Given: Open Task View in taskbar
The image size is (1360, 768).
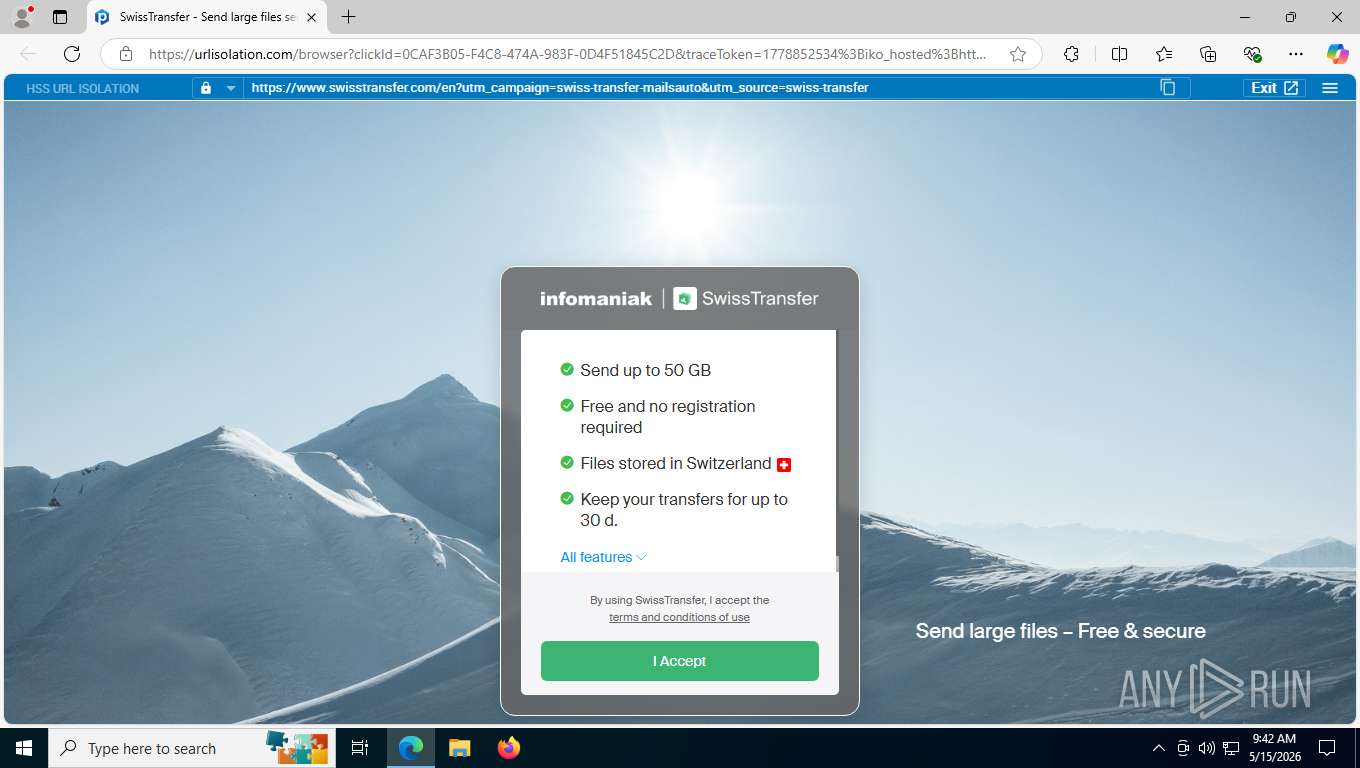Looking at the screenshot, I should tap(360, 748).
